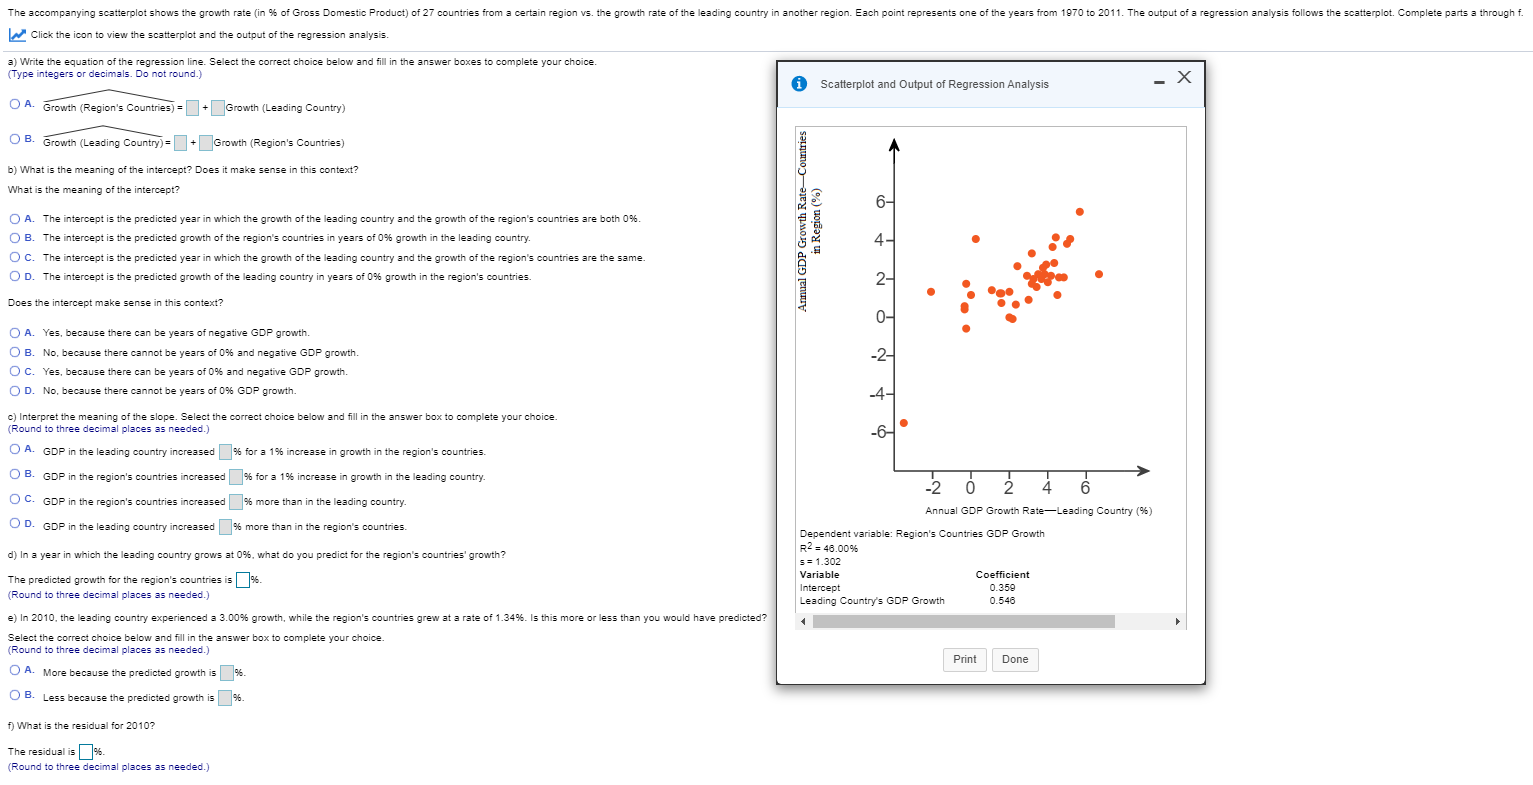Select slope interpretation choice D

pos(13,526)
